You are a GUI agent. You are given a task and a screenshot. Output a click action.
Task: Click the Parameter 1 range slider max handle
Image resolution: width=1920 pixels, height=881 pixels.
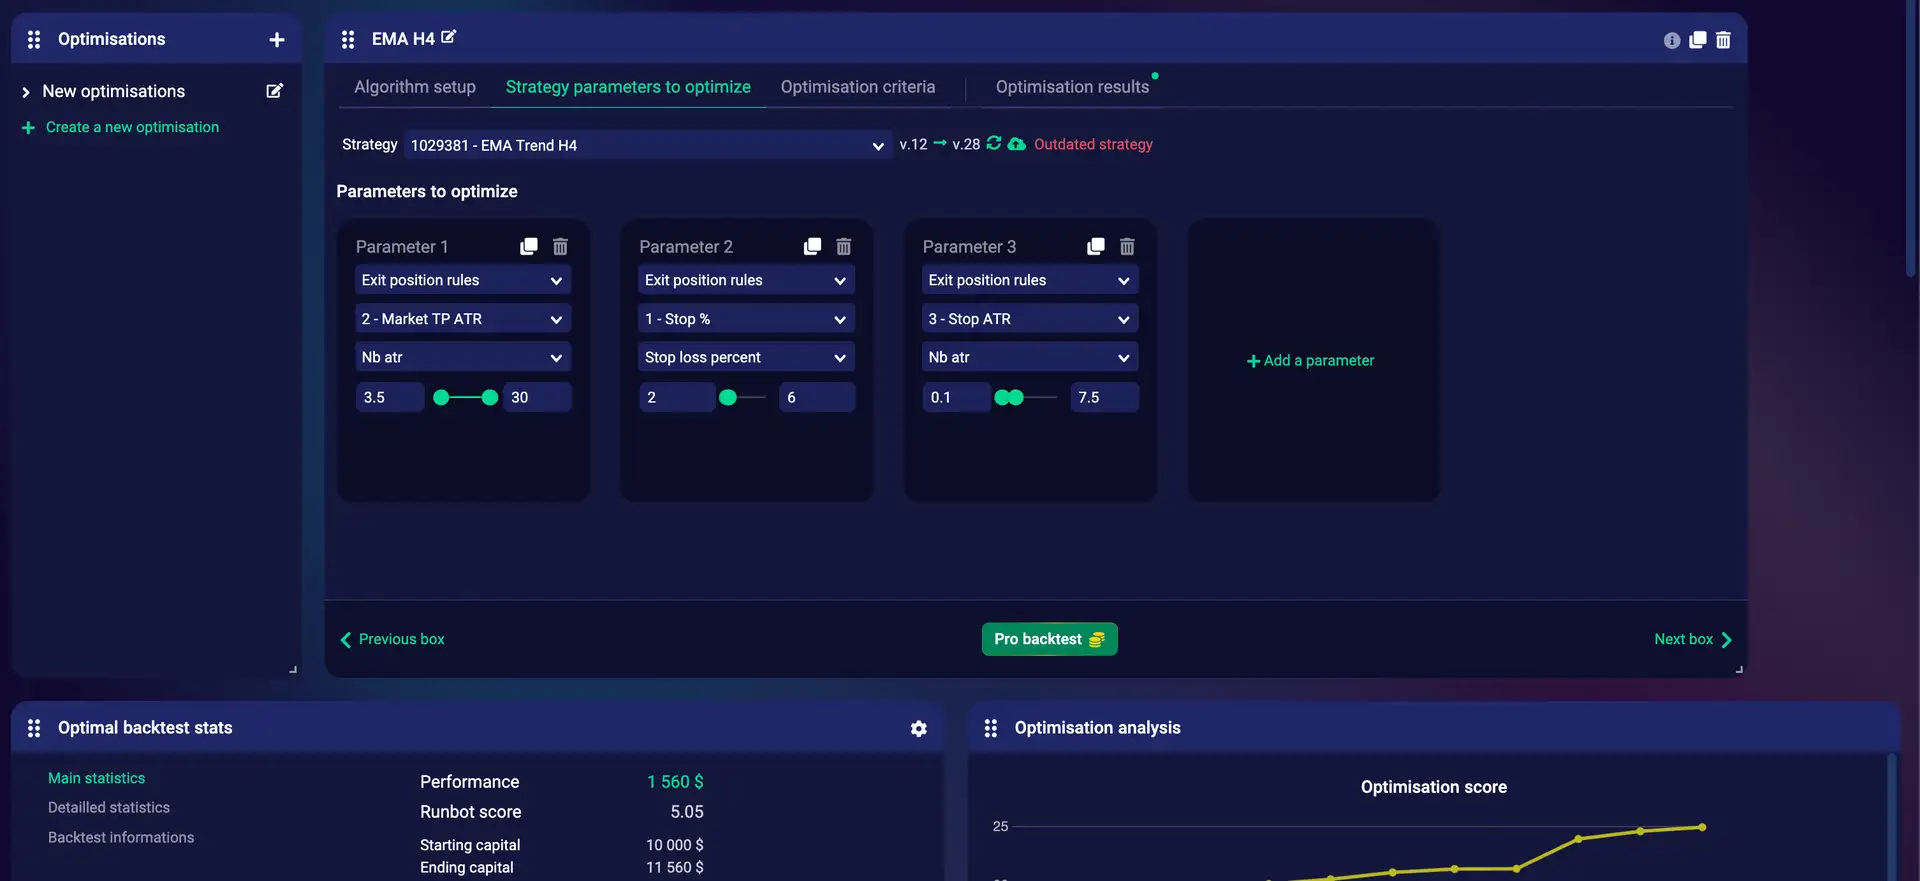tap(490, 398)
